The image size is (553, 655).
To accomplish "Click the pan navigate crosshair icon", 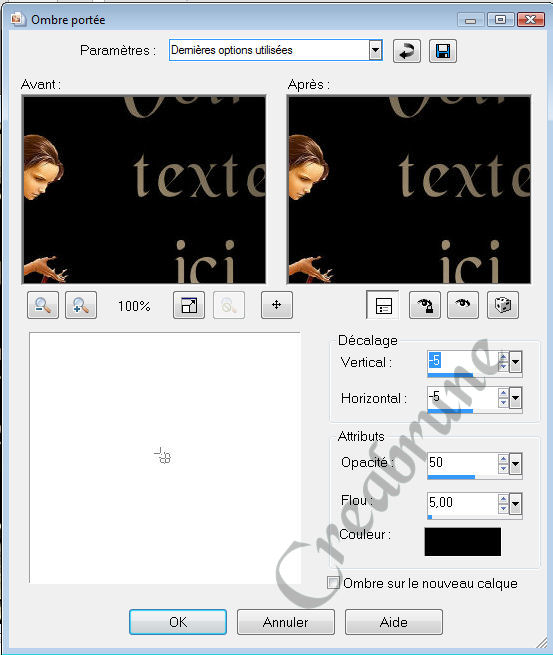I will click(x=277, y=305).
